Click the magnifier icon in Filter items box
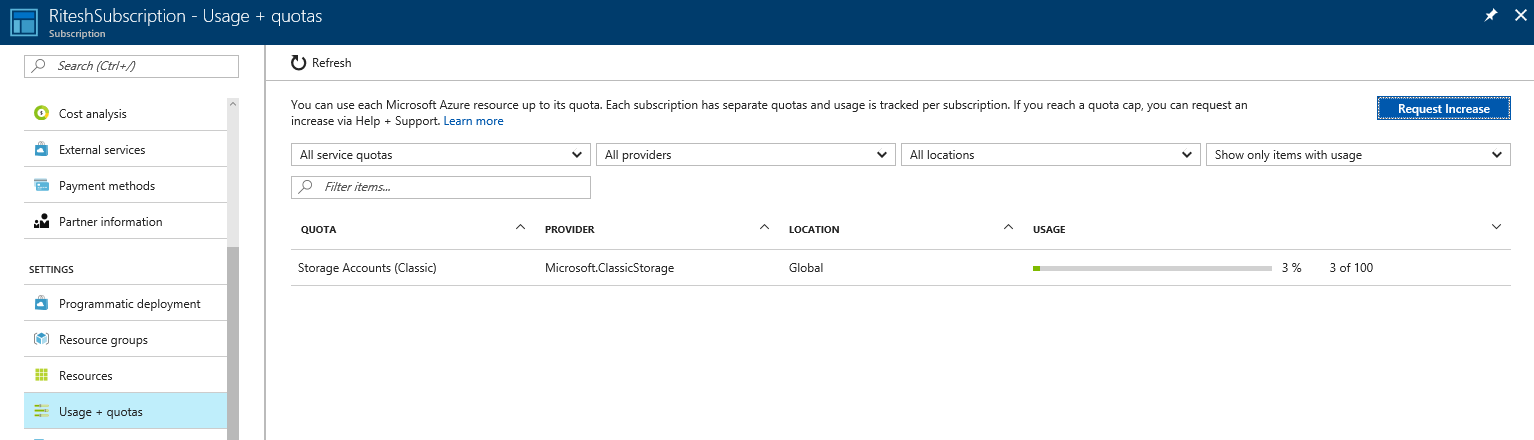Viewport: 1534px width, 440px height. [x=306, y=187]
